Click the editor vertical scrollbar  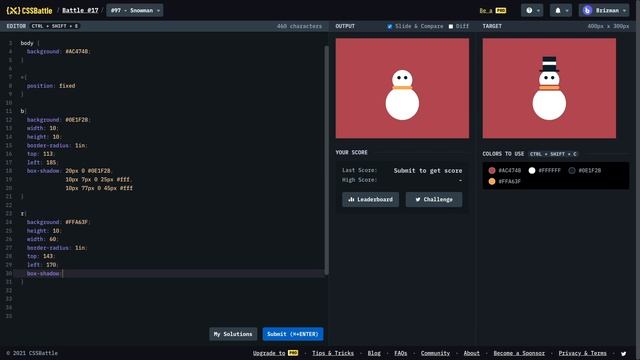326,159
